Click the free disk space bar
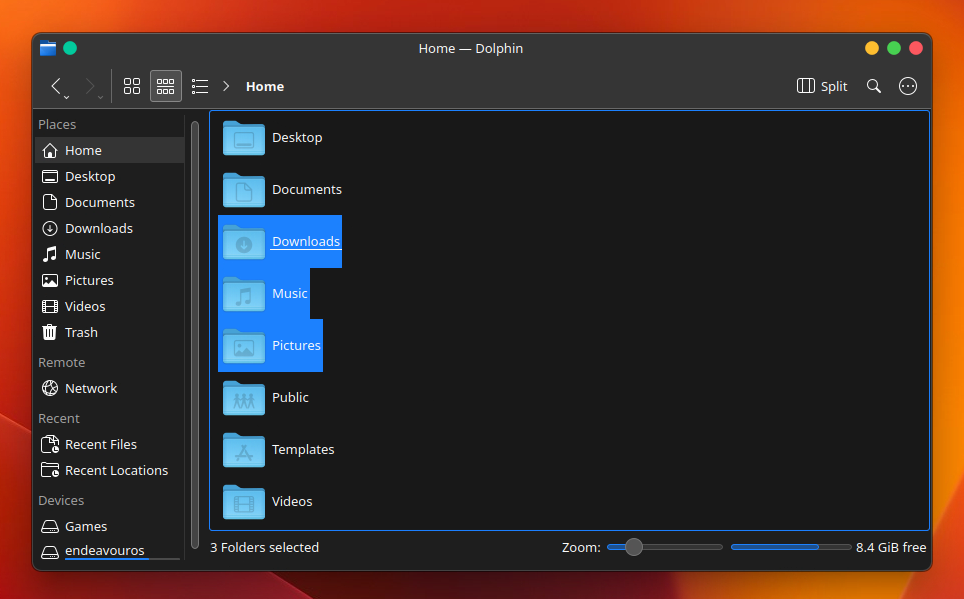This screenshot has width=964, height=599. coord(791,547)
